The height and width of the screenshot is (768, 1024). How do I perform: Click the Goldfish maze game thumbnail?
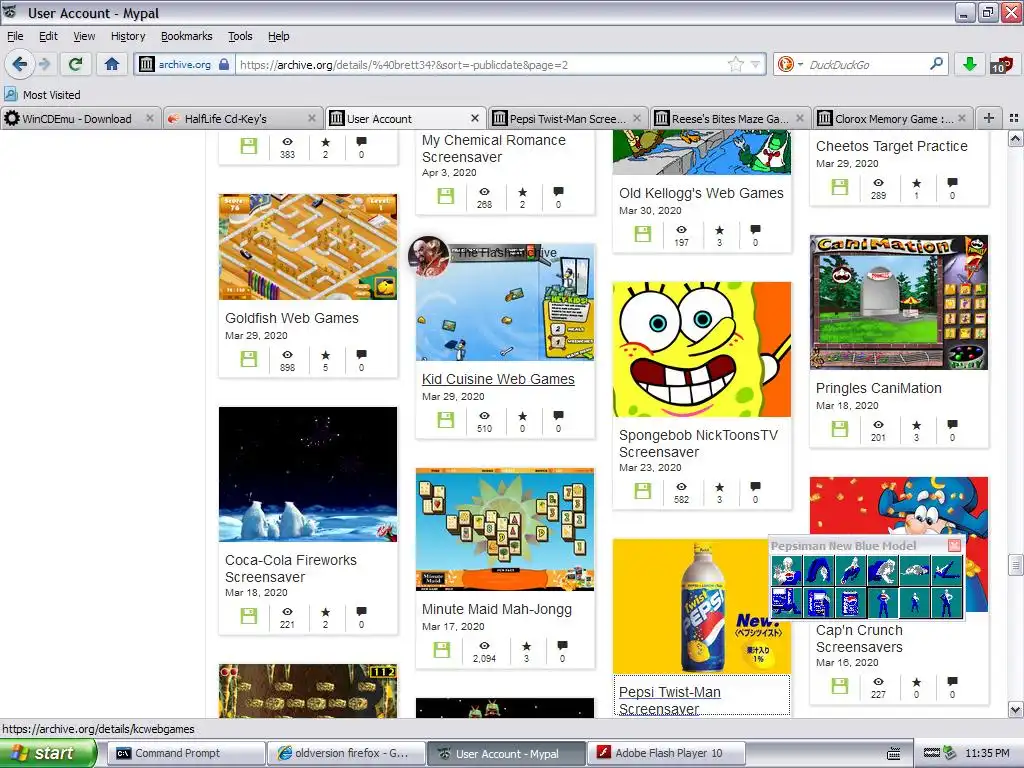click(308, 247)
